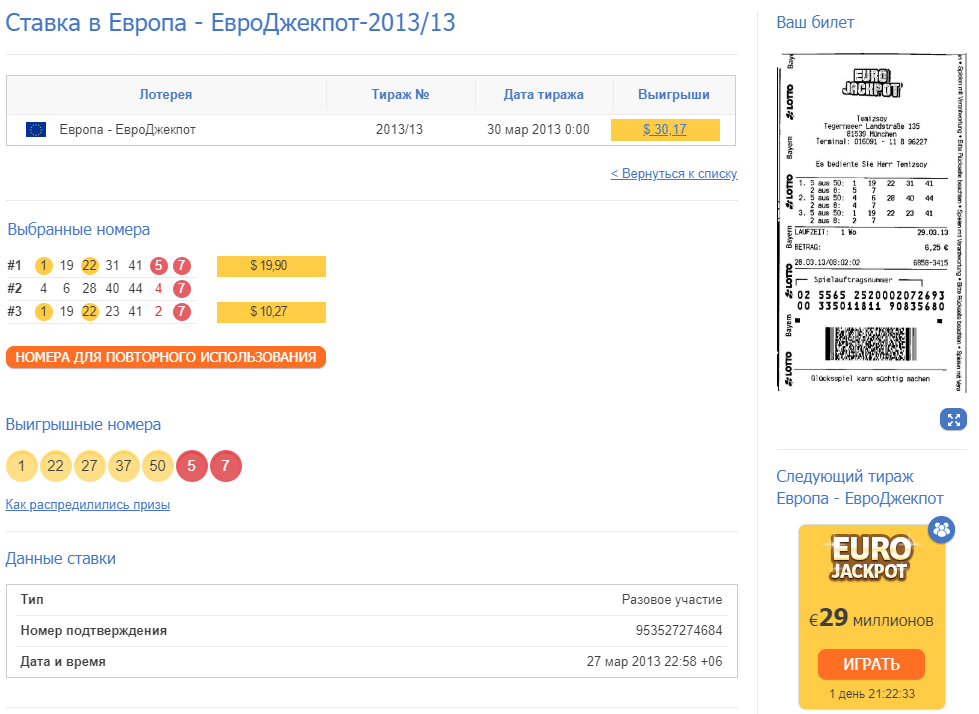Click winning number ball 50
The image size is (979, 714).
(157, 466)
